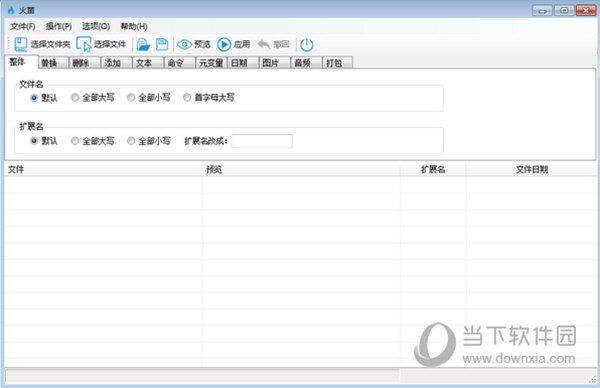Click the 选择文件 file selection button
600x388 pixels.
(x=101, y=44)
